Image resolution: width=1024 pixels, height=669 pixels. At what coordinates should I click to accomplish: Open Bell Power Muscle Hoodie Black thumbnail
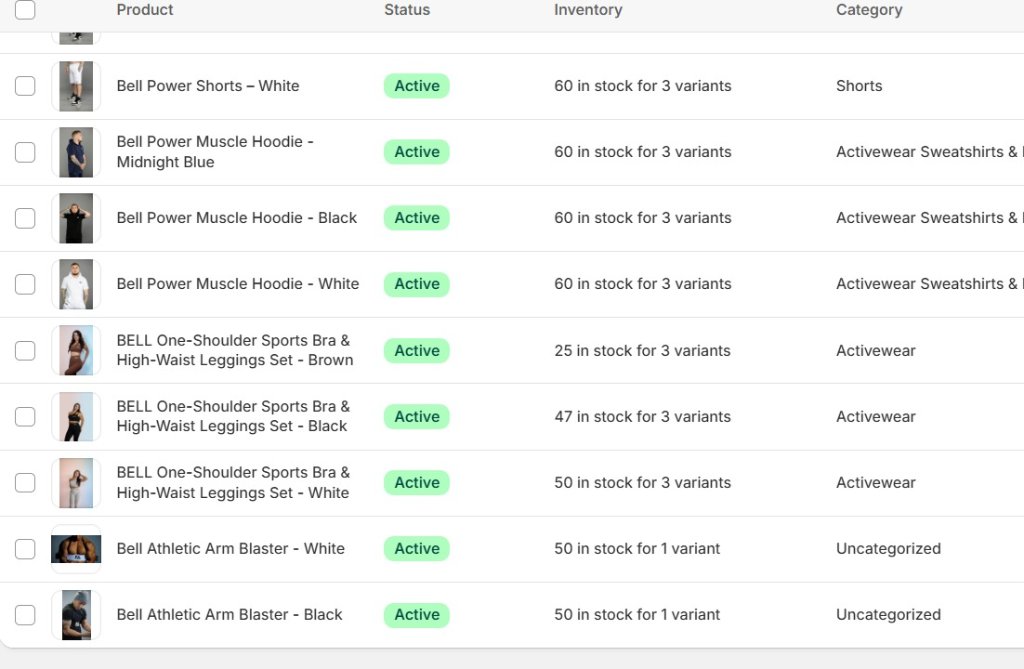(76, 218)
